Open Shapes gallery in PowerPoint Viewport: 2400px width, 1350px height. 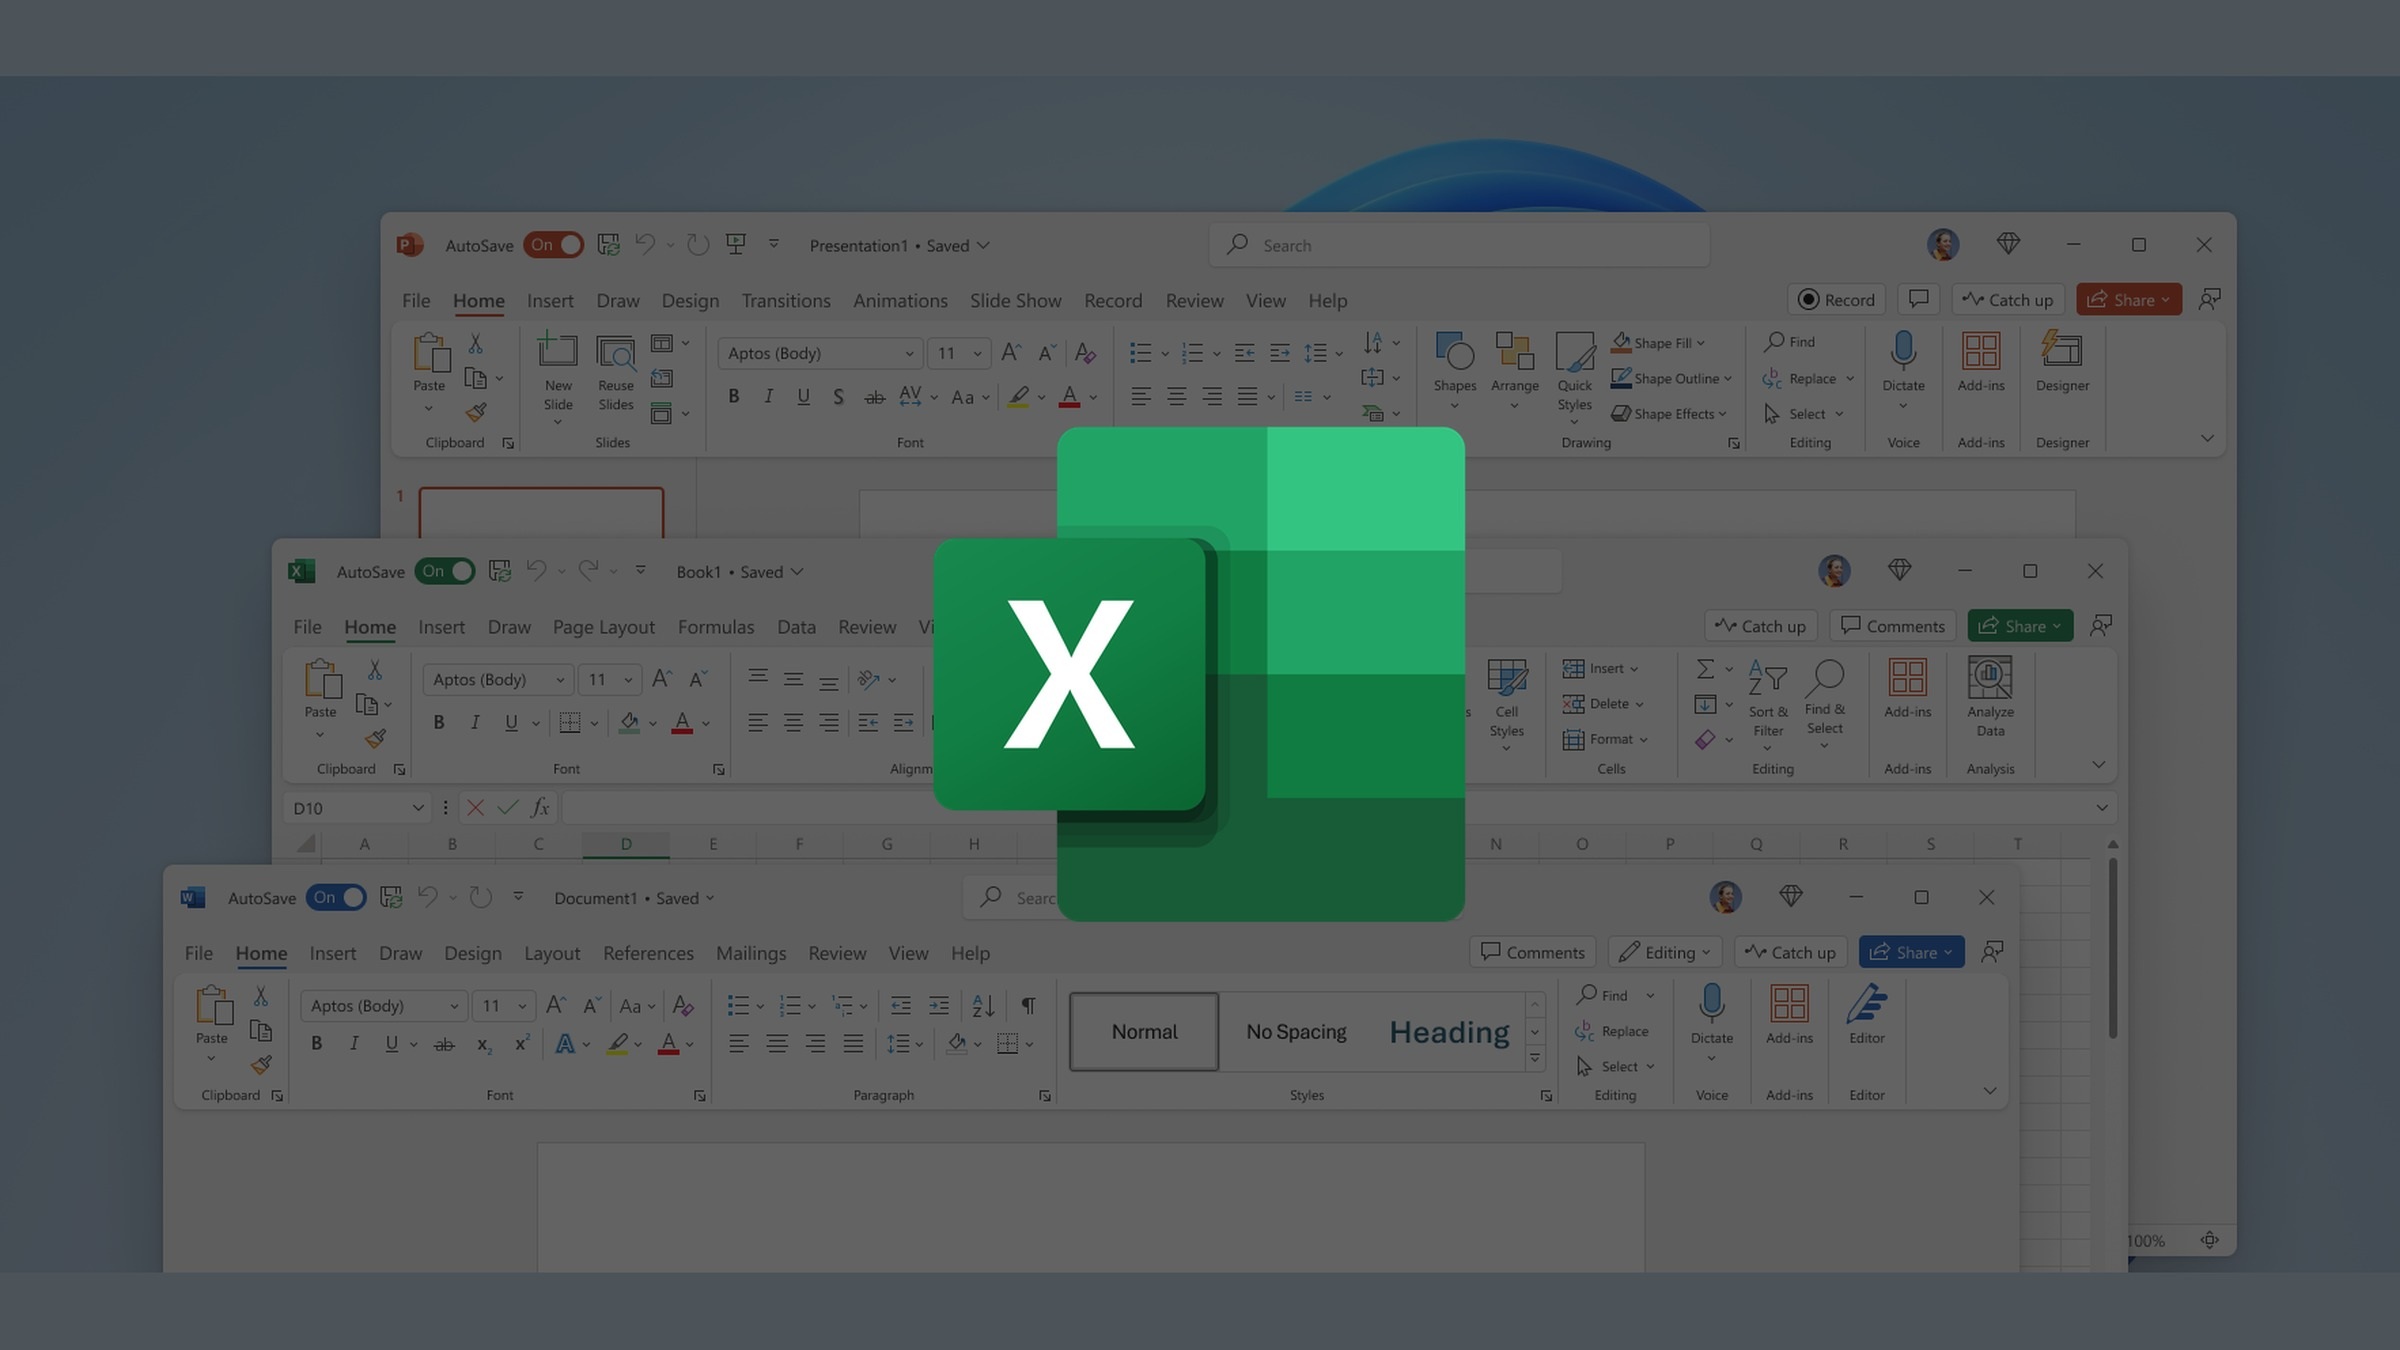pyautogui.click(x=1454, y=370)
